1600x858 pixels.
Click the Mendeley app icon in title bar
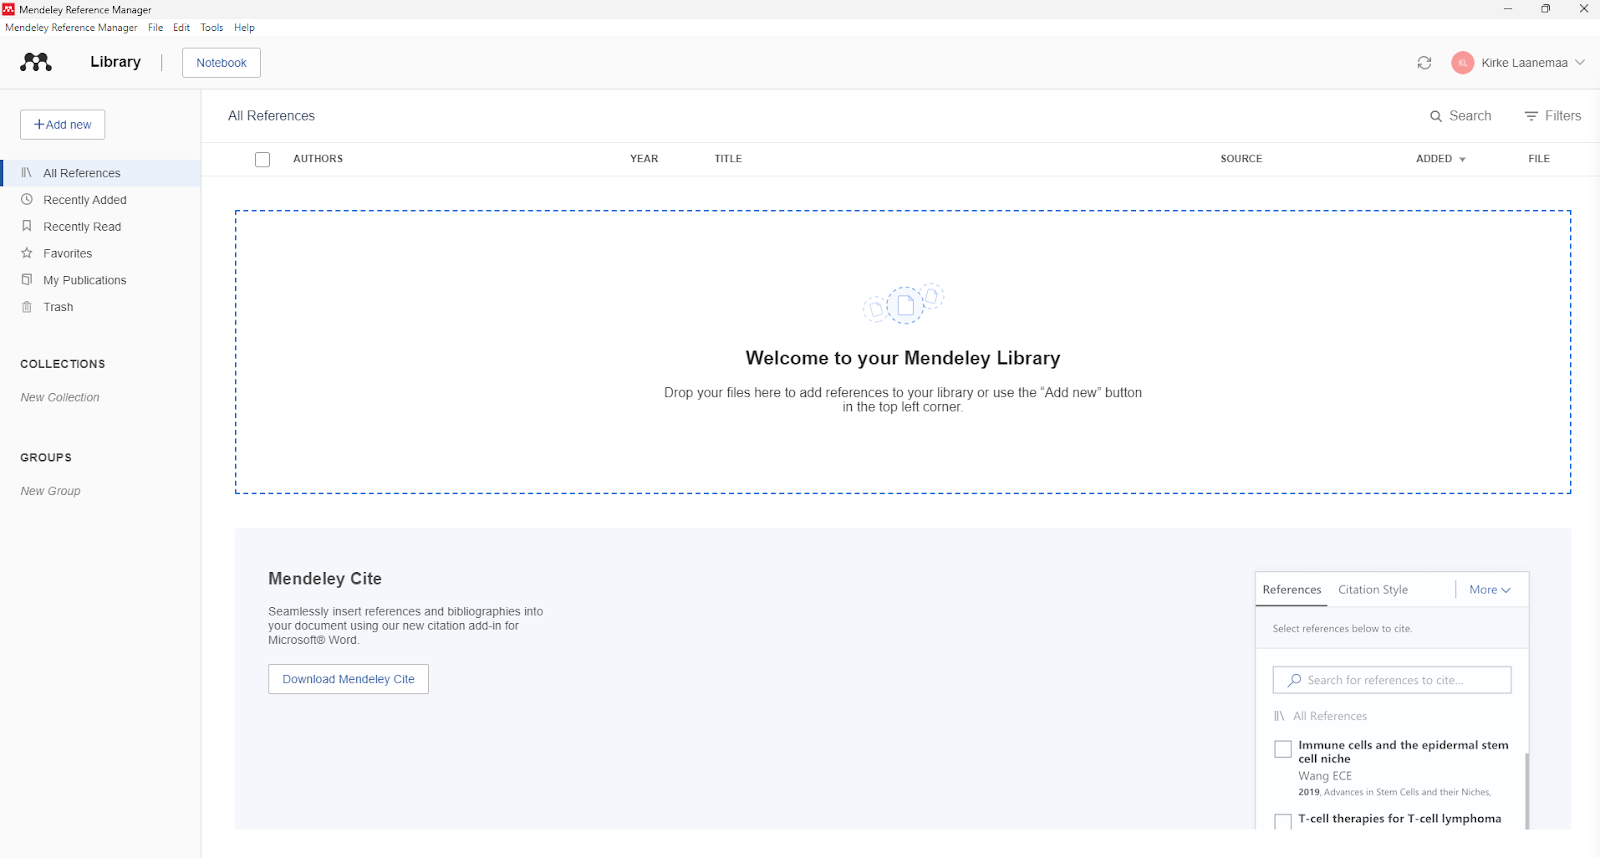pos(9,9)
